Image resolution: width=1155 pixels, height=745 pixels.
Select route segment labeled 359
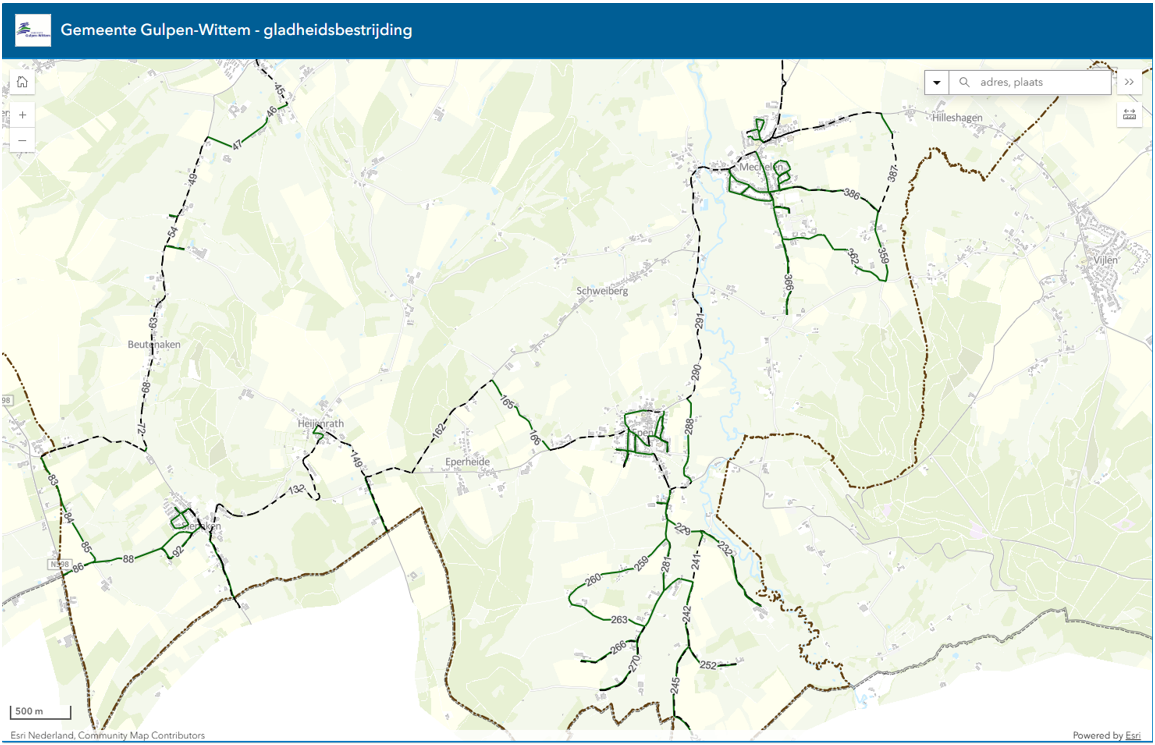[883, 256]
